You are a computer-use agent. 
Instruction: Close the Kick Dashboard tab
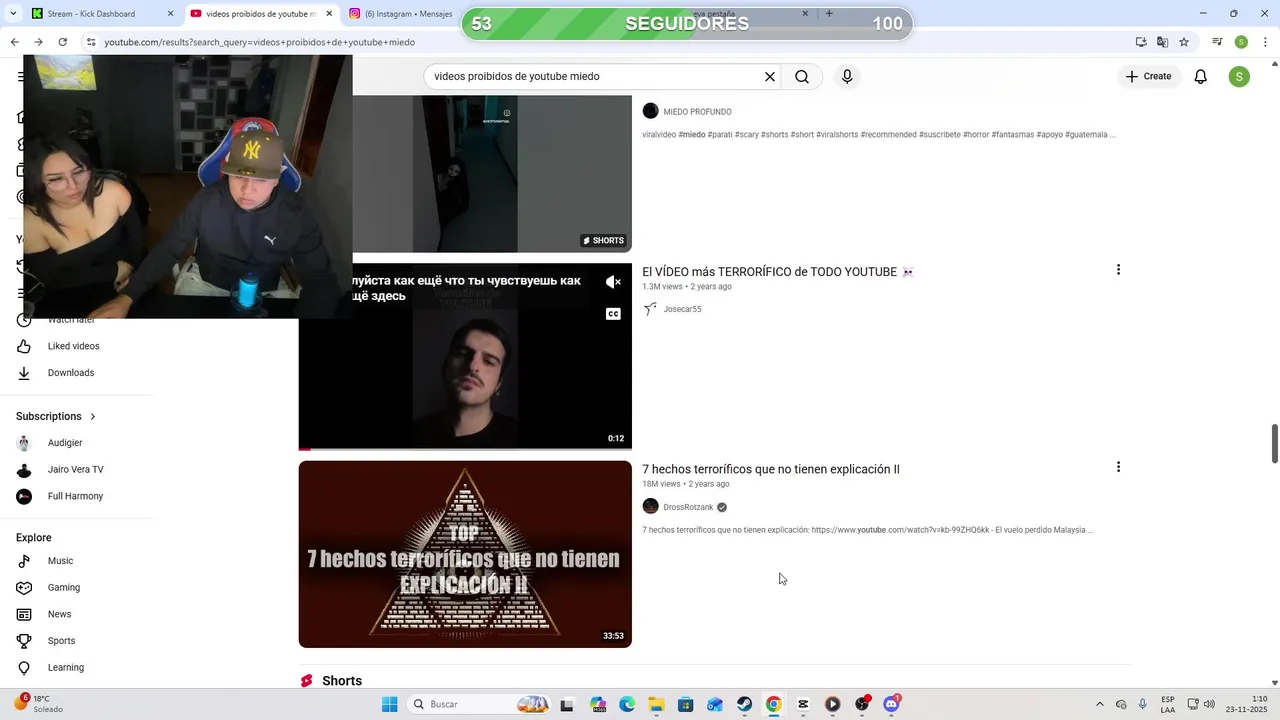[171, 14]
